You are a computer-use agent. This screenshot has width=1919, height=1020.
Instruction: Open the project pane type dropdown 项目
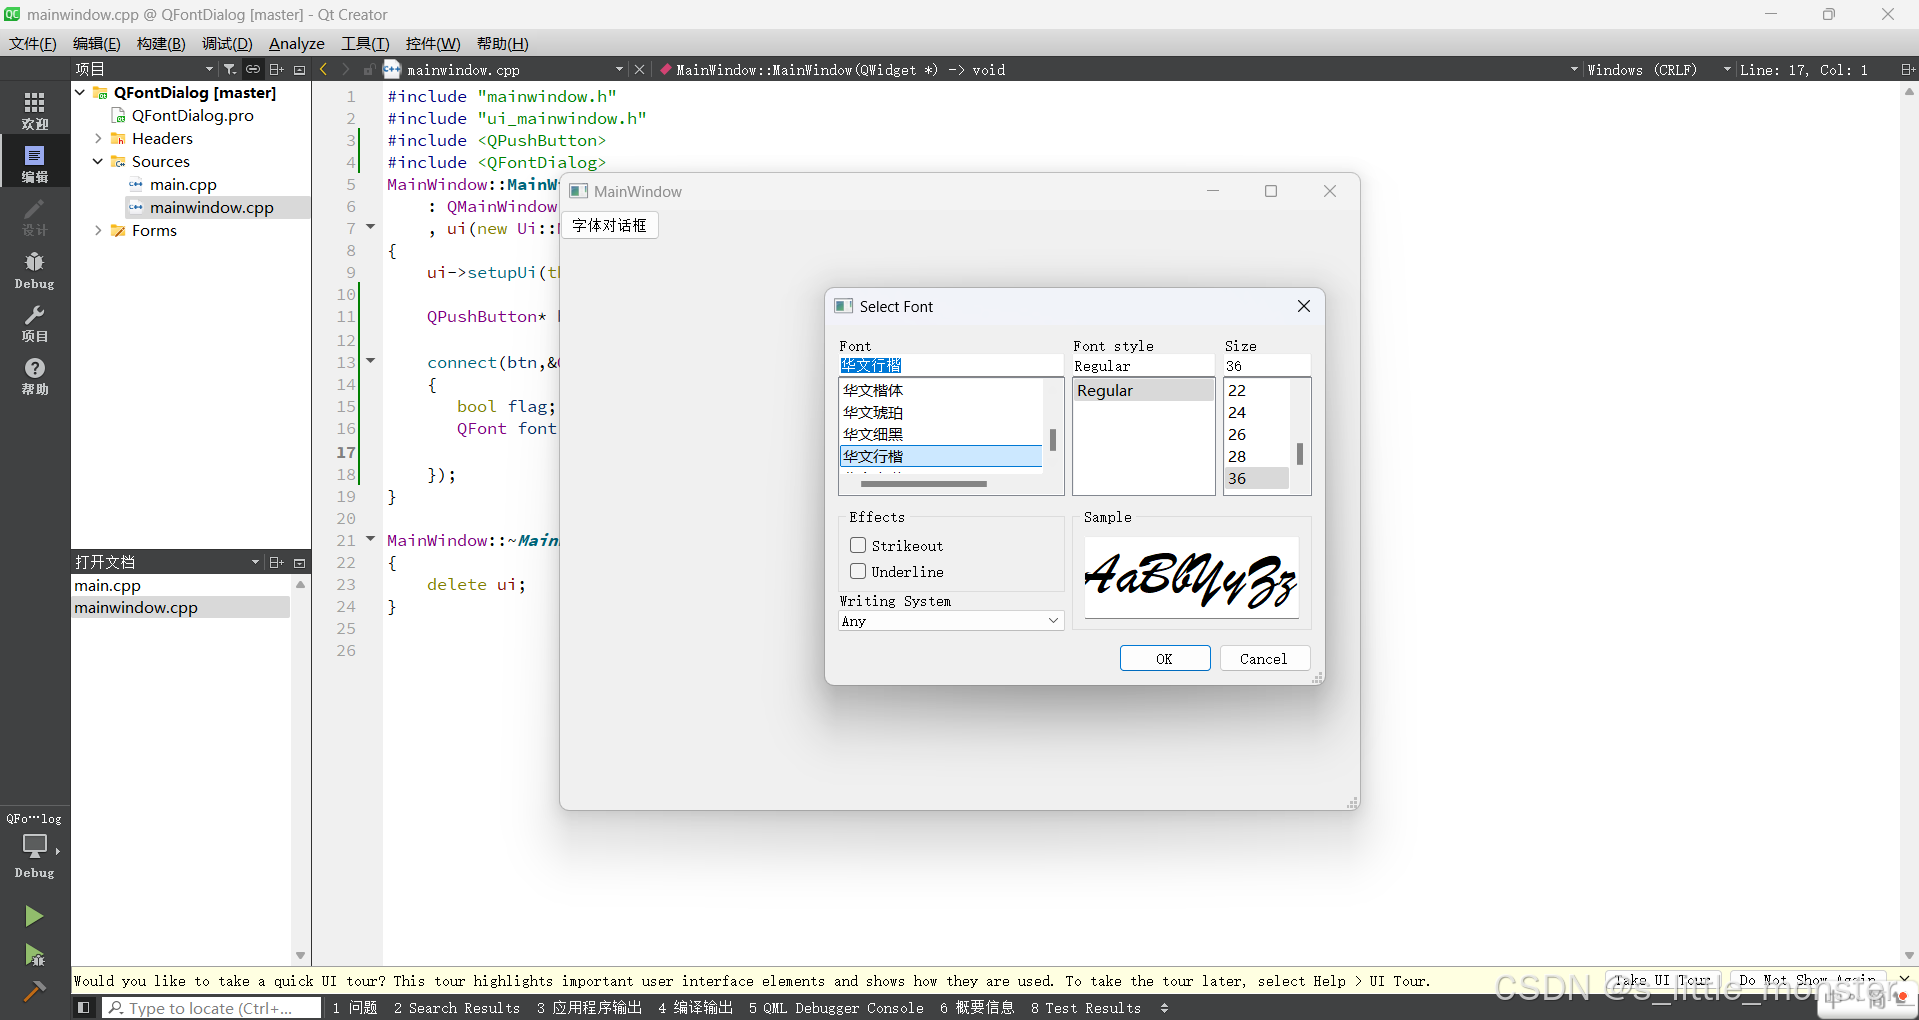click(x=144, y=69)
